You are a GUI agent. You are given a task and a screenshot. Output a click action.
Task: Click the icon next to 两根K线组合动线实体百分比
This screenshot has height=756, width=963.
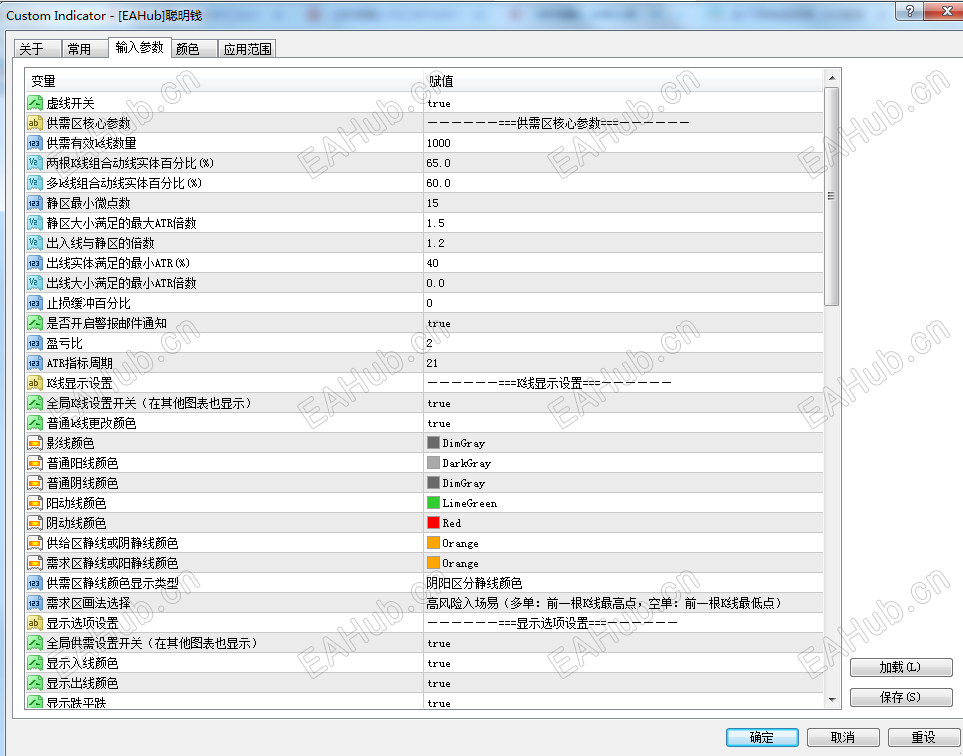tap(34, 163)
